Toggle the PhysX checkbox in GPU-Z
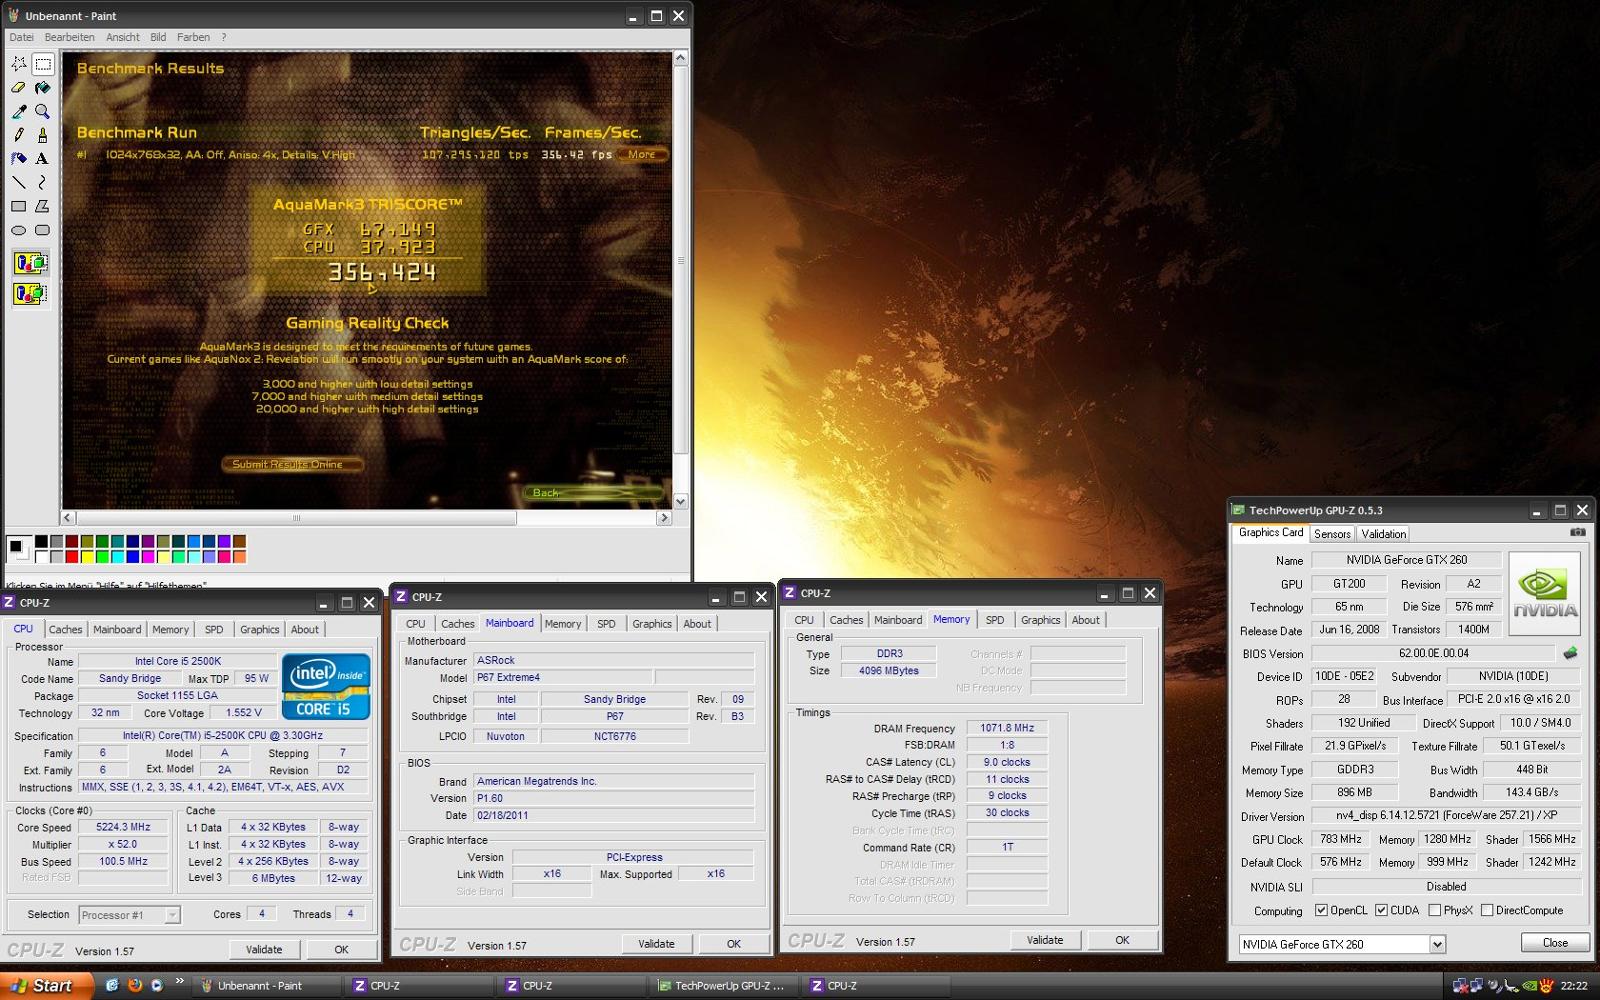This screenshot has width=1600, height=1000. (1435, 910)
